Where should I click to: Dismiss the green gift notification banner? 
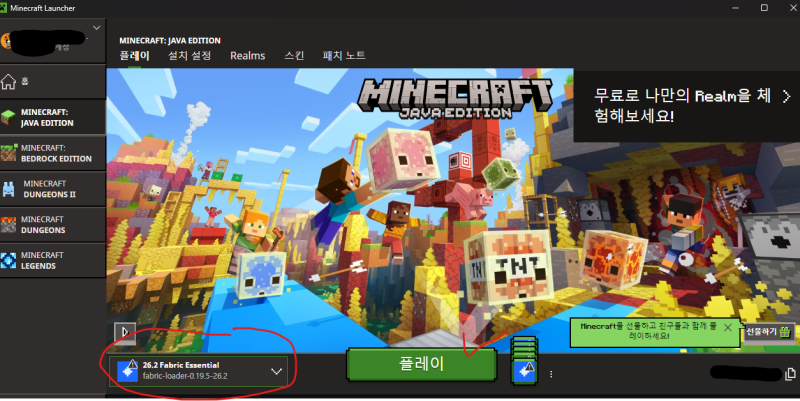point(728,328)
